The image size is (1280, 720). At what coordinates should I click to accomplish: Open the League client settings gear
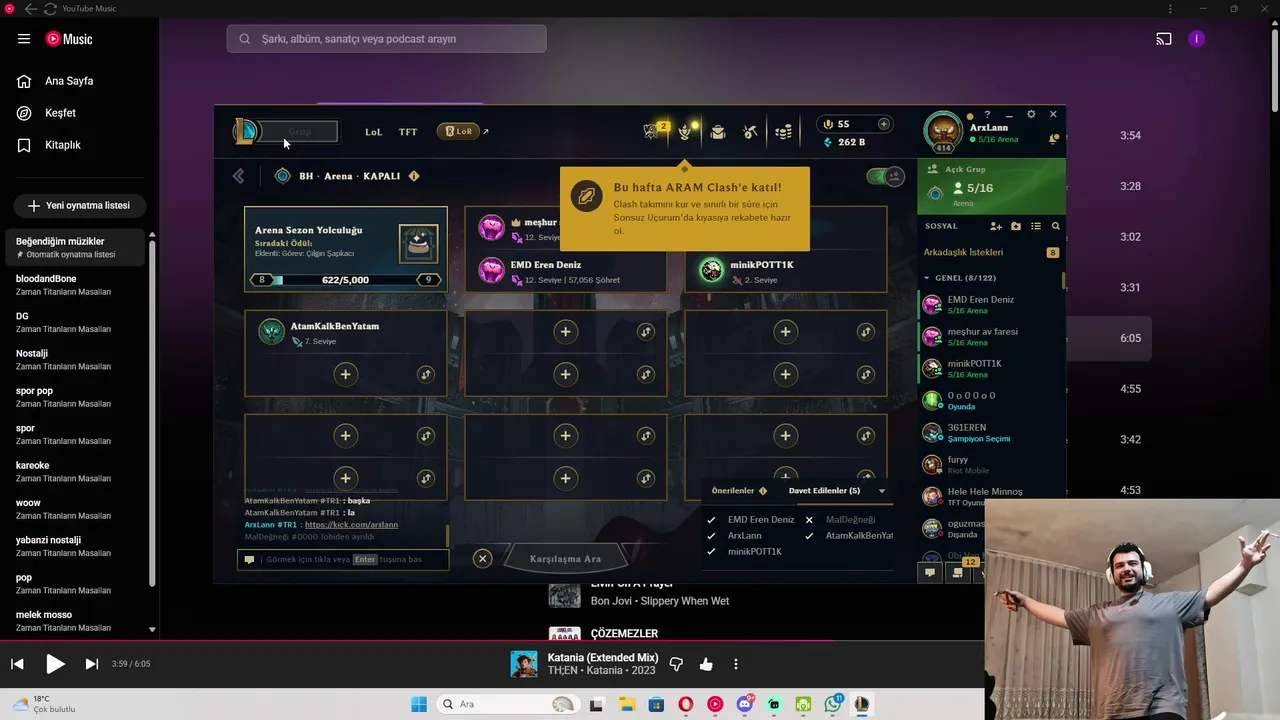coord(1031,115)
